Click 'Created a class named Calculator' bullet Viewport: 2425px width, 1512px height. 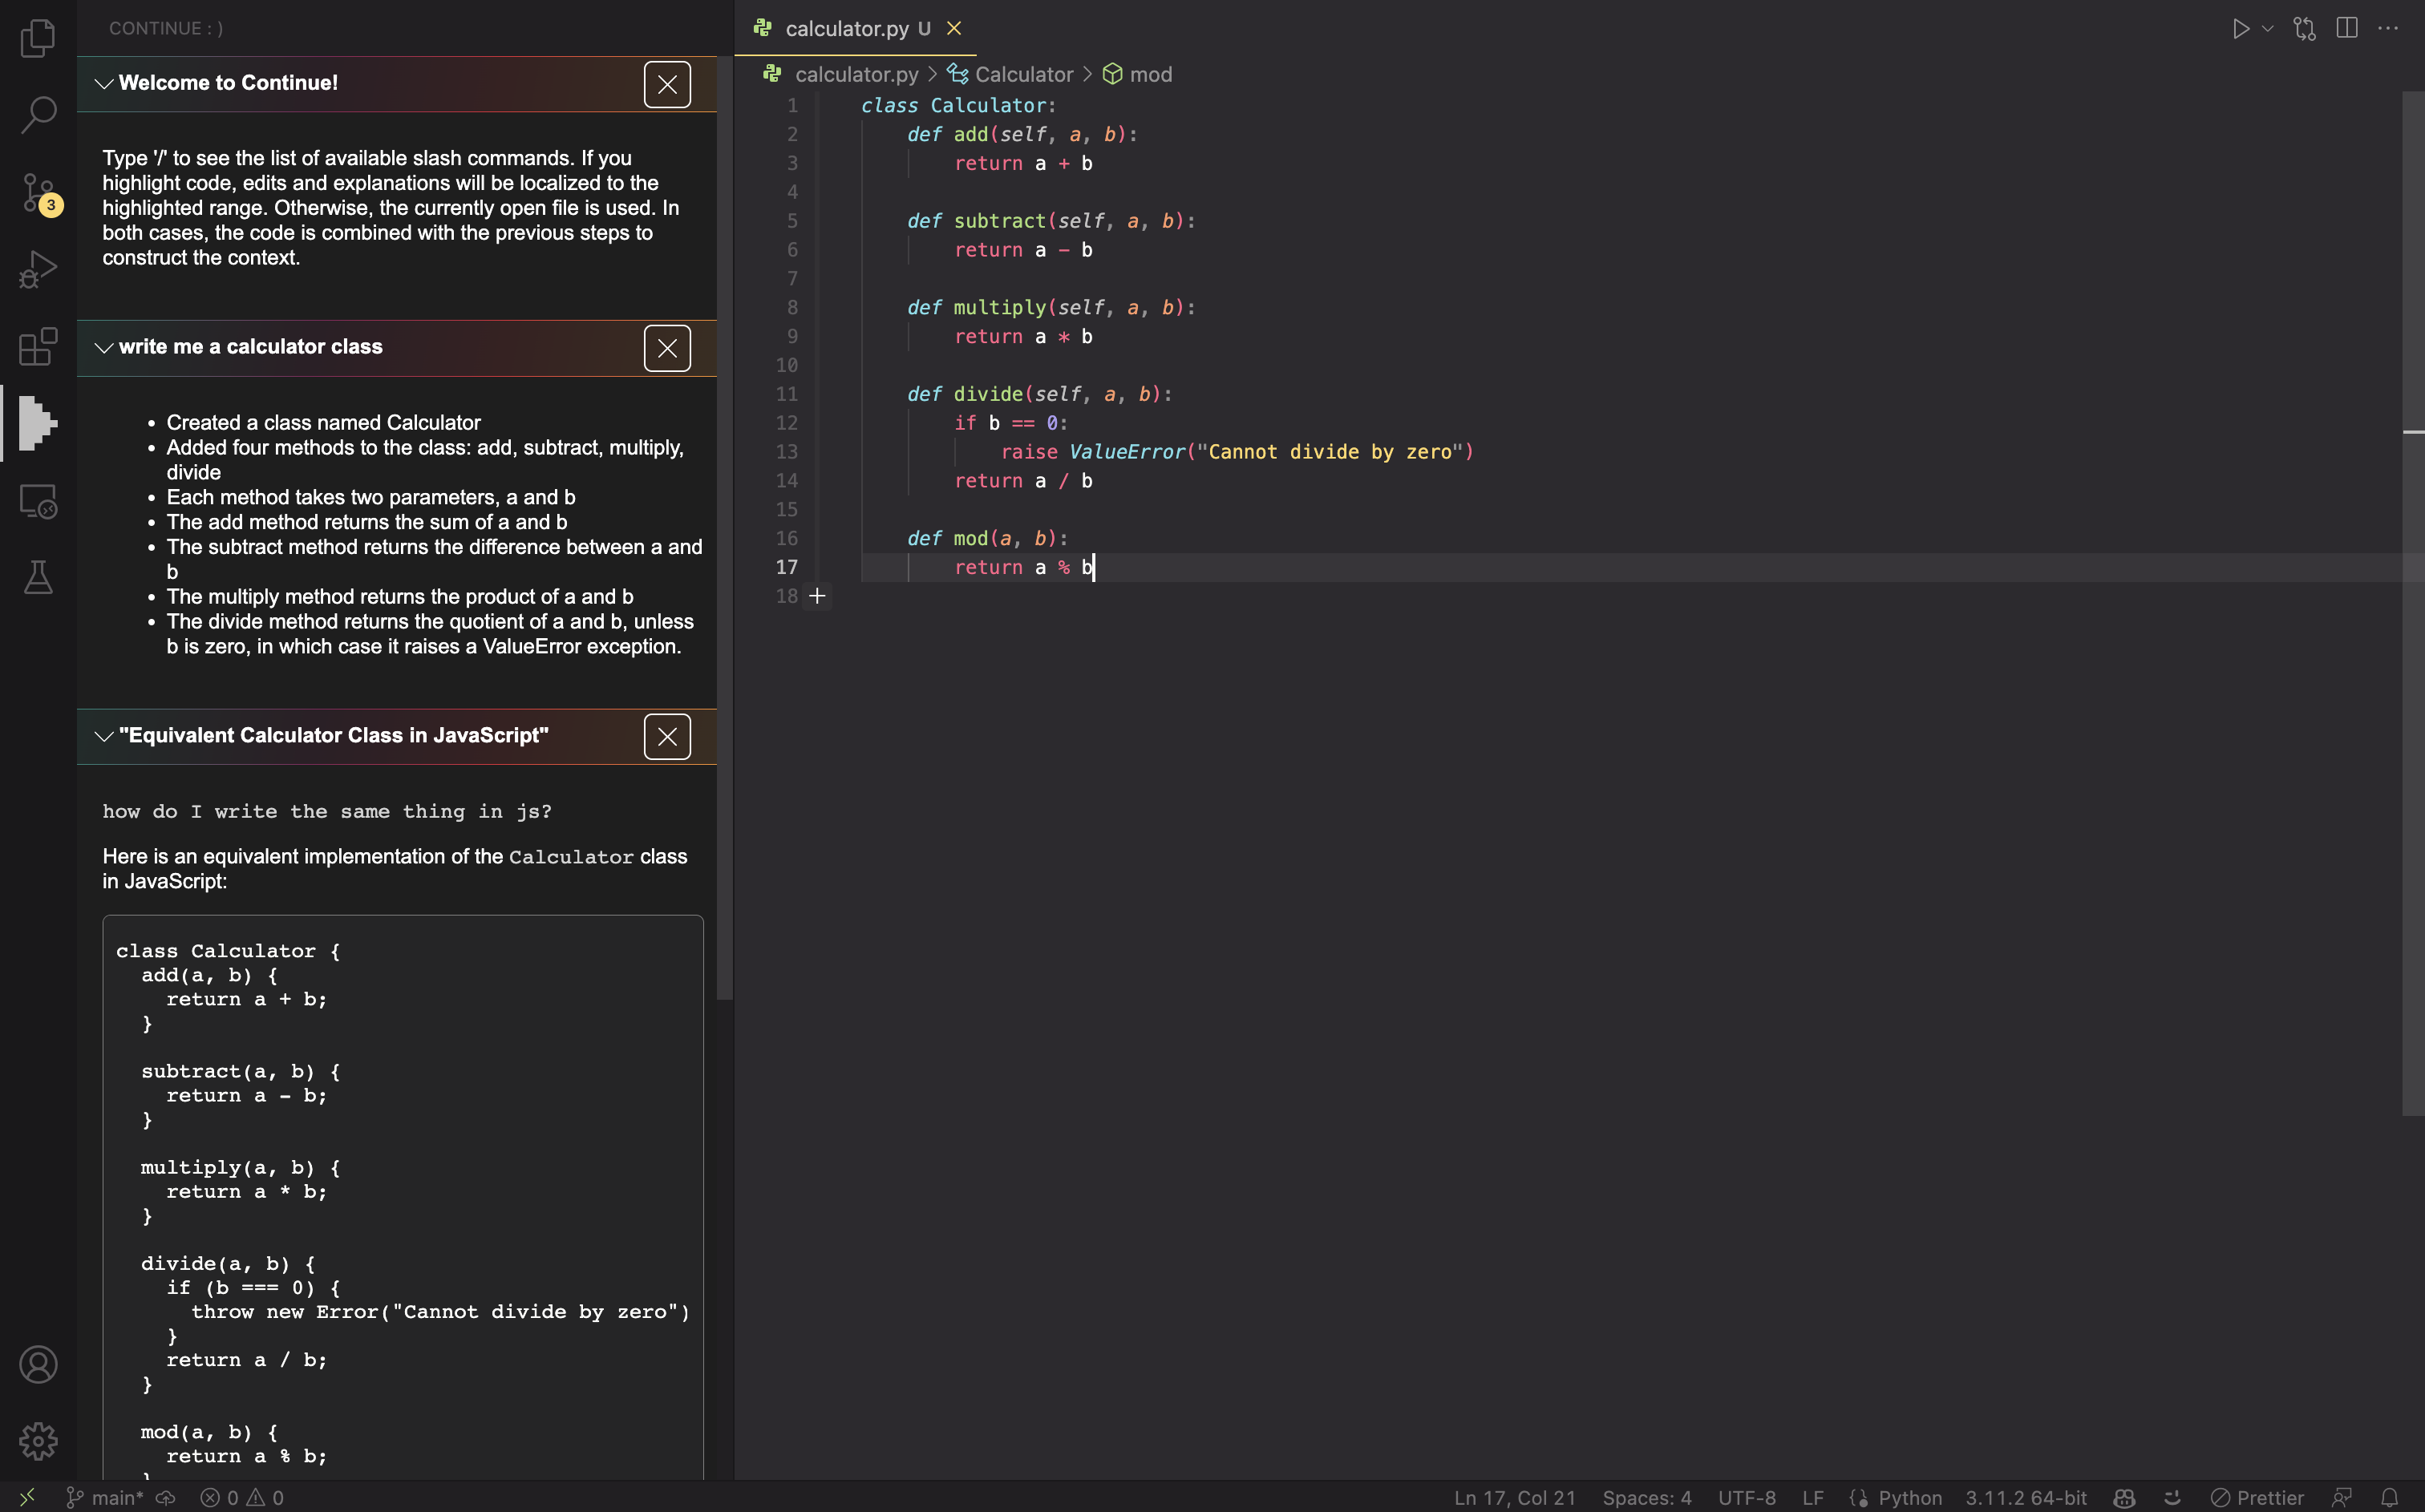pyautogui.click(x=323, y=422)
